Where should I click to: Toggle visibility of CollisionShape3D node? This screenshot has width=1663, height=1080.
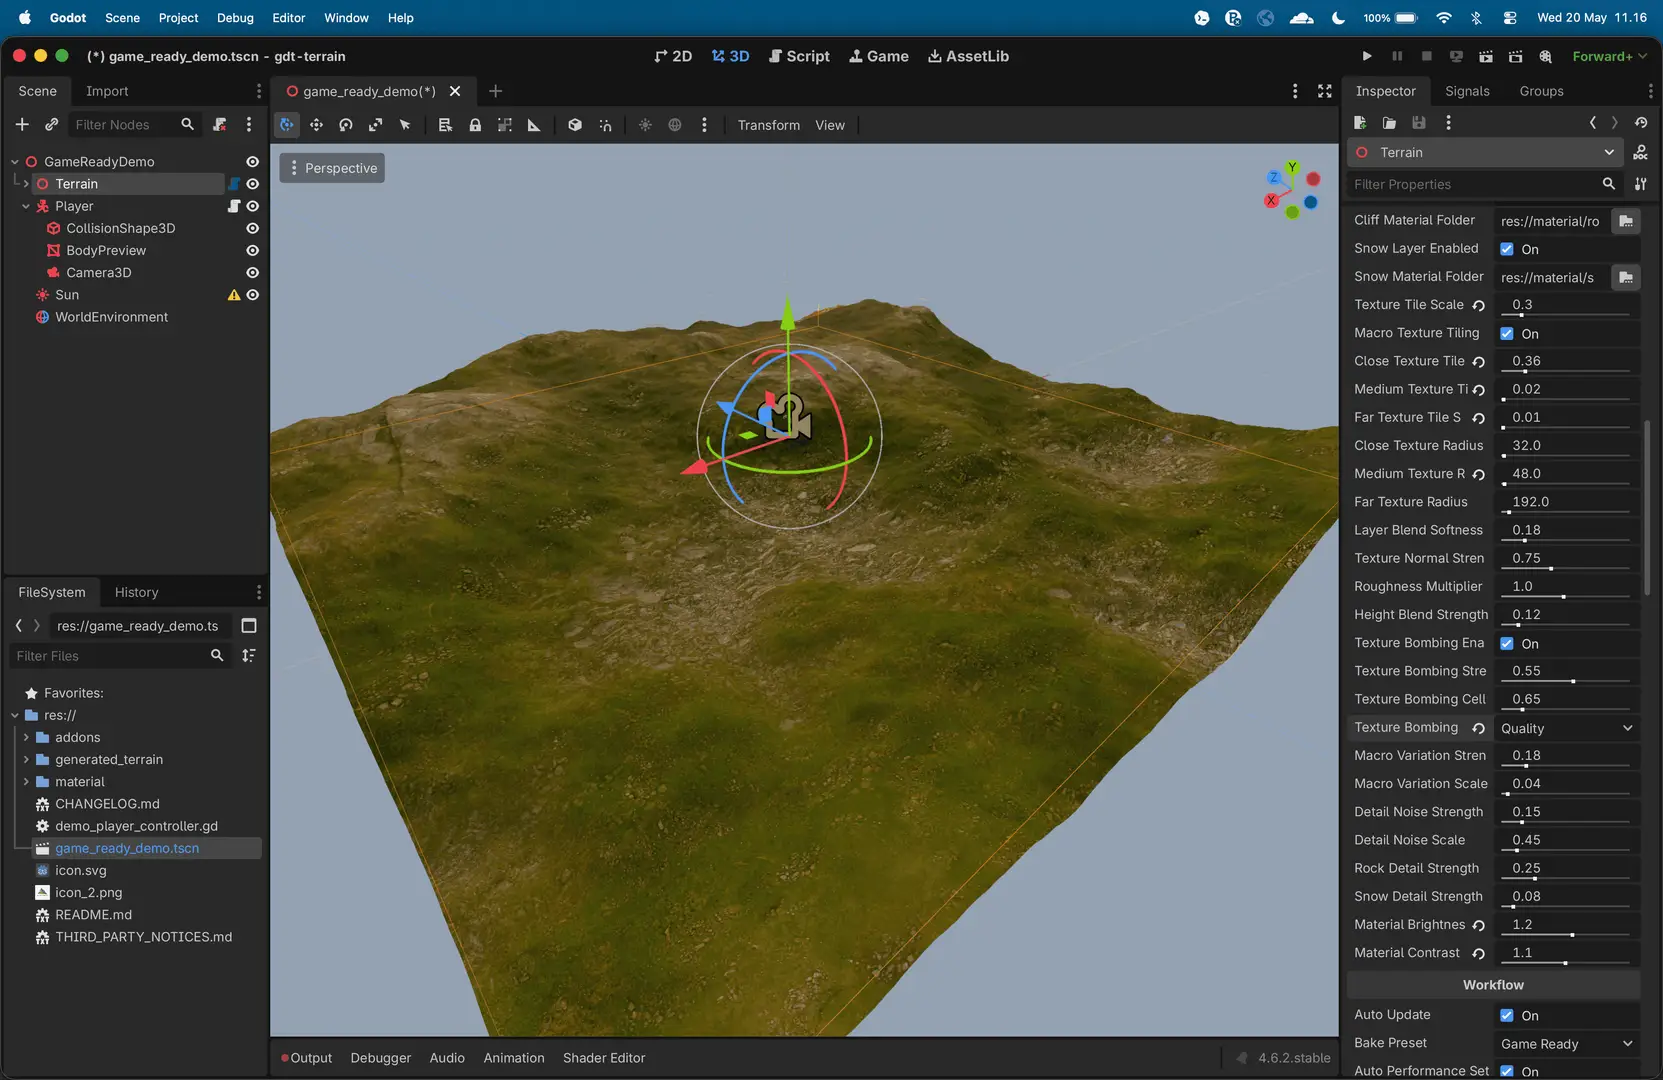(253, 228)
